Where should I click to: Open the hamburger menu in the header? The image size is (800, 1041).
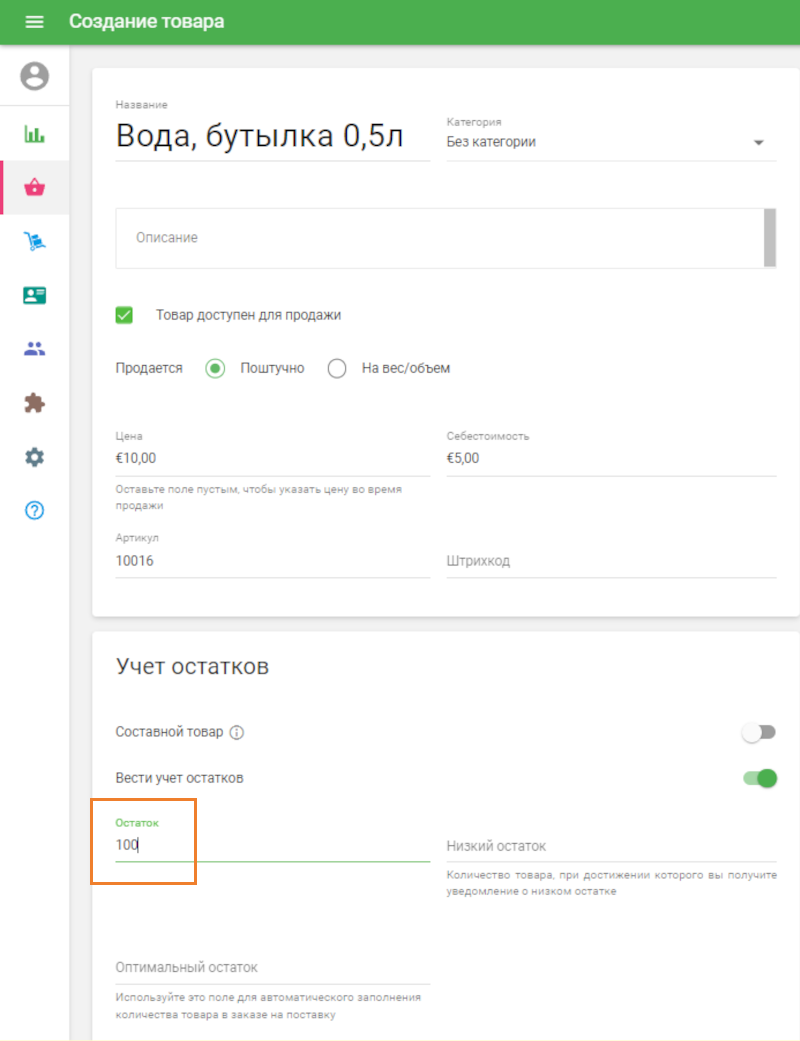pos(34,21)
